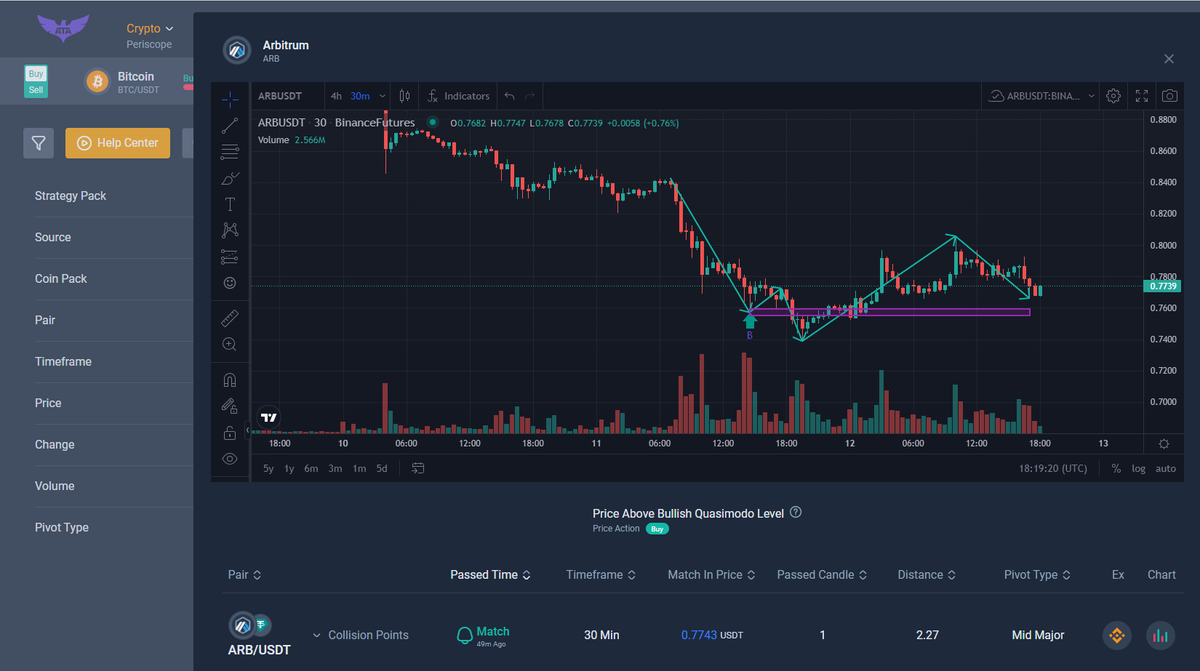Select the 5d date range
The image size is (1200, 671).
pos(381,469)
